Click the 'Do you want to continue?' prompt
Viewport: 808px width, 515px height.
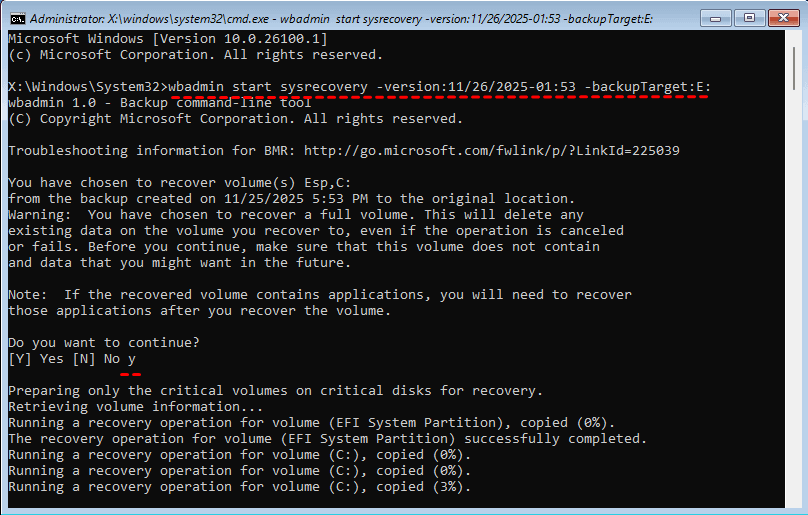(x=103, y=343)
